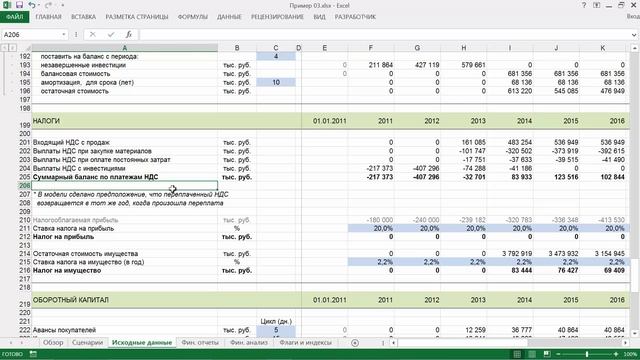Redo action in Quick Access toolbar
This screenshot has width=640, height=360.
pyautogui.click(x=48, y=5)
